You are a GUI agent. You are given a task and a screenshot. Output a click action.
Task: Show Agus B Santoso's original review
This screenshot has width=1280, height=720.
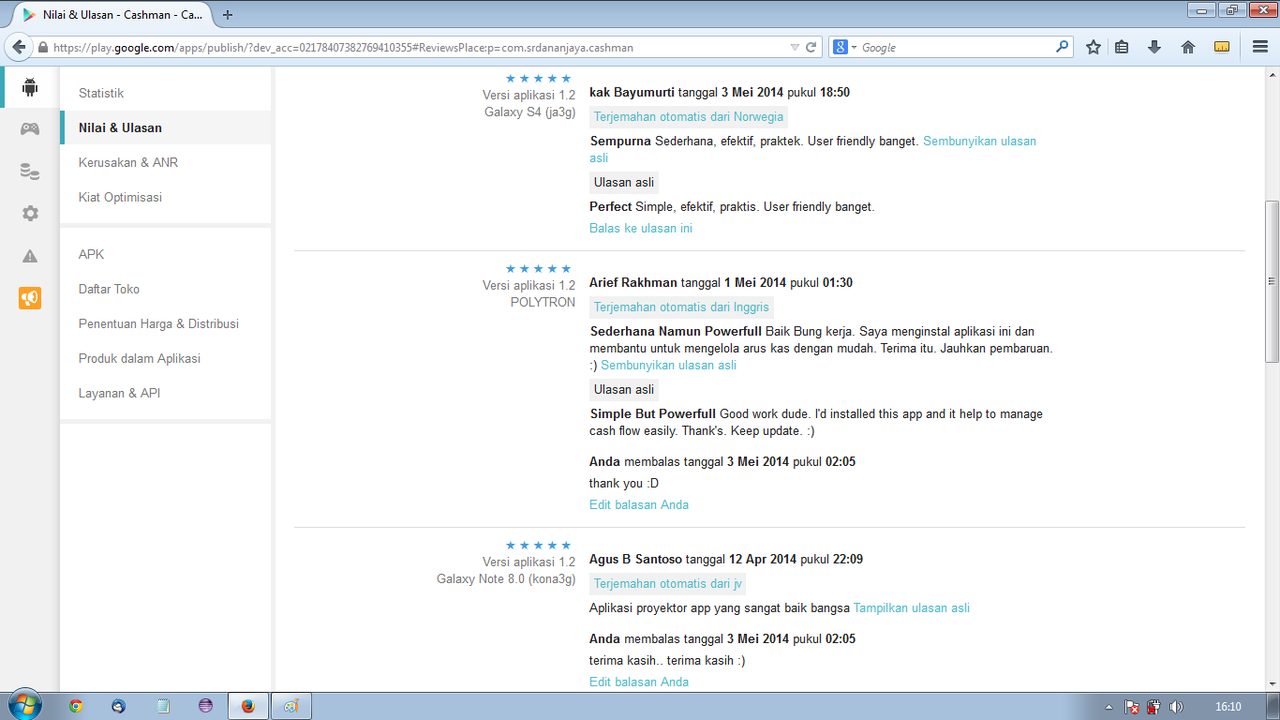[911, 607]
